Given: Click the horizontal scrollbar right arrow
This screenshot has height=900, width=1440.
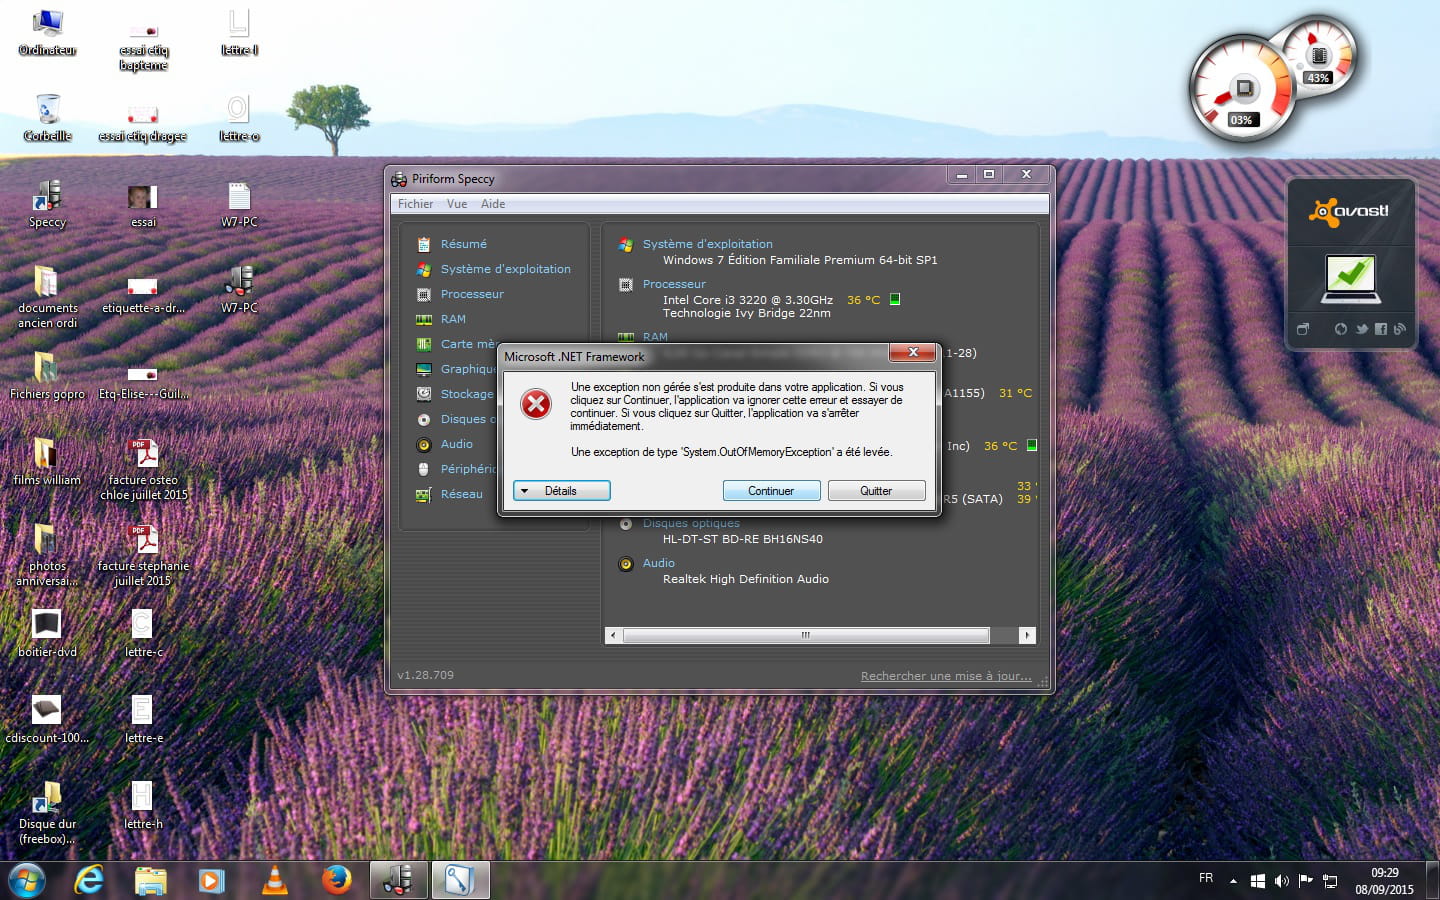Looking at the screenshot, I should click(1026, 635).
